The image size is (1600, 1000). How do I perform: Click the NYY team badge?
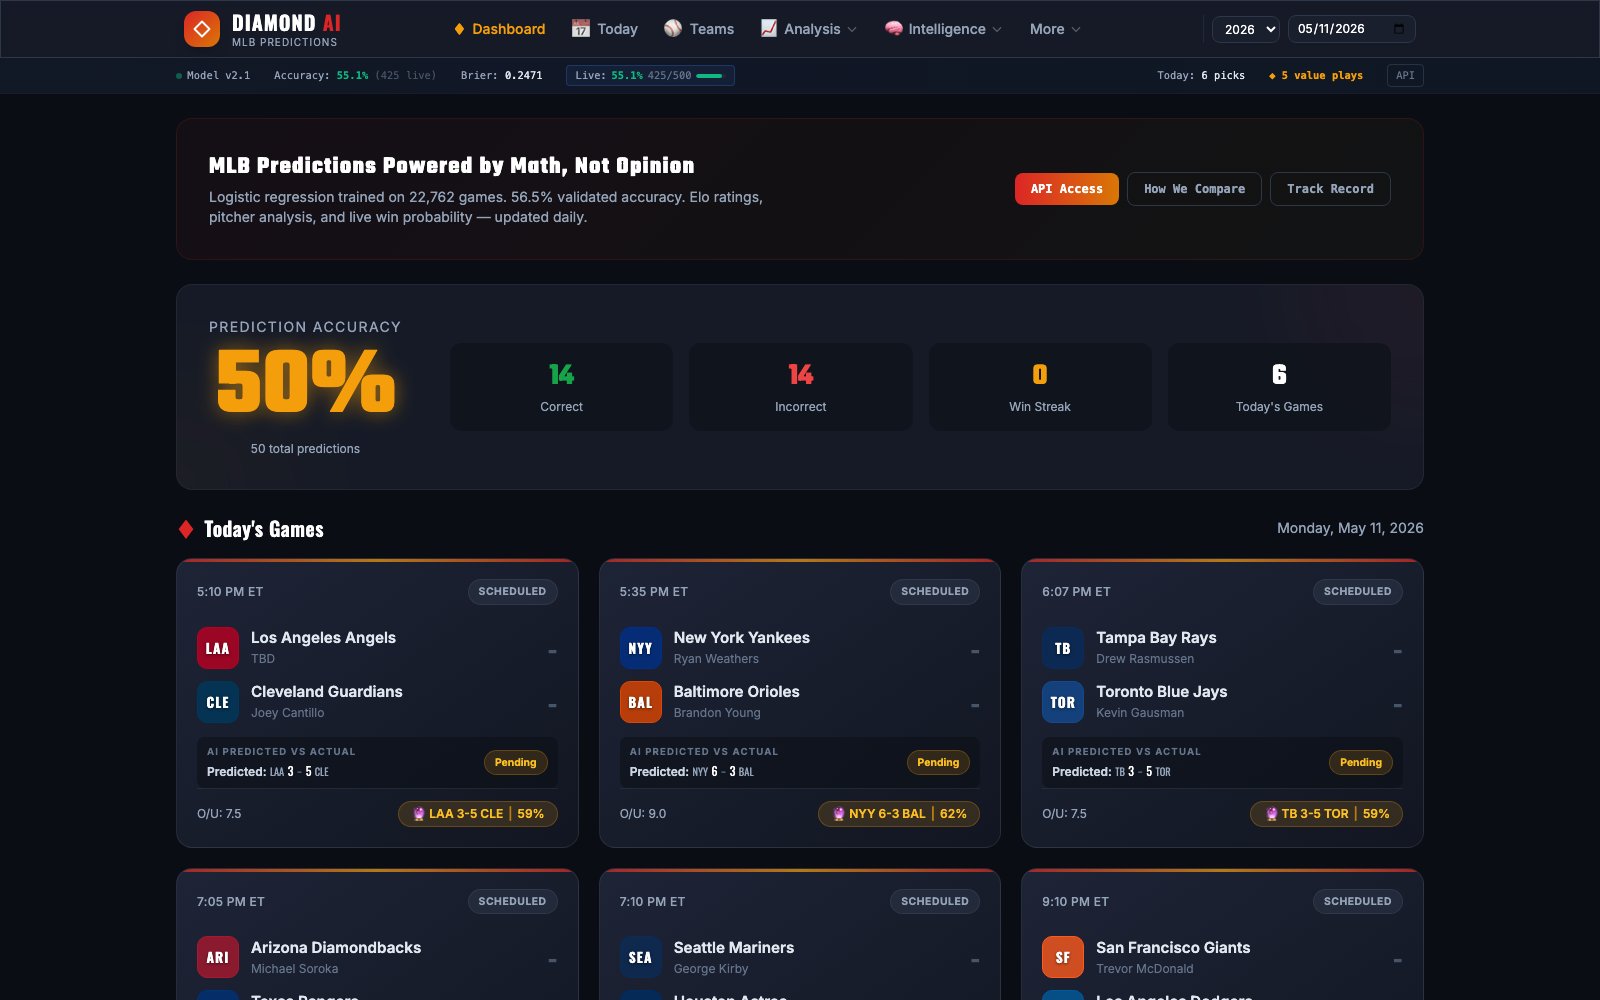[x=641, y=648]
